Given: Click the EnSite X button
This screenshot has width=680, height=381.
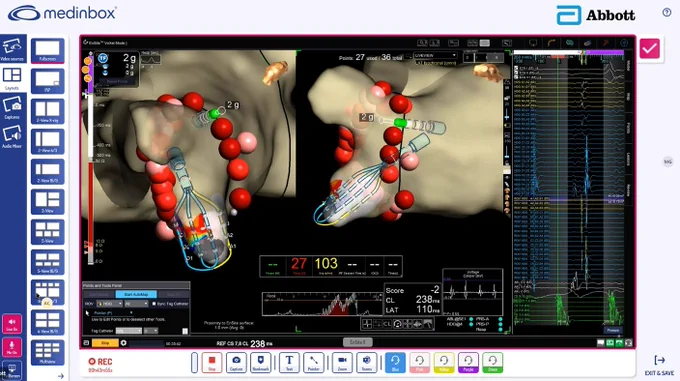Looking at the screenshot, I should [x=358, y=342].
